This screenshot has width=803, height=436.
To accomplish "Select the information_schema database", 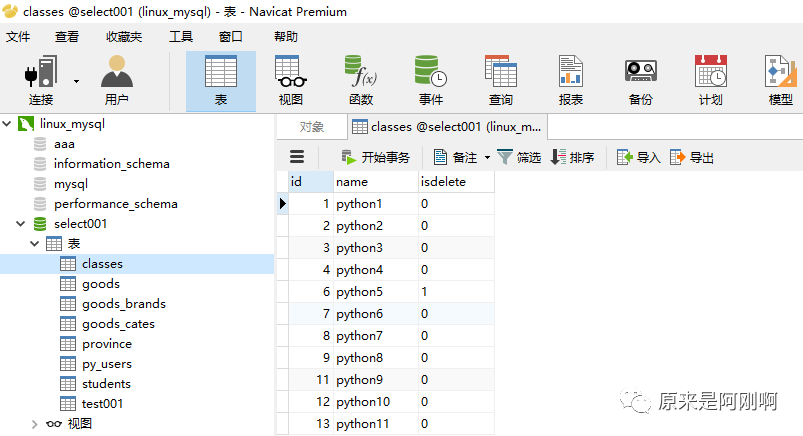I will 112,164.
